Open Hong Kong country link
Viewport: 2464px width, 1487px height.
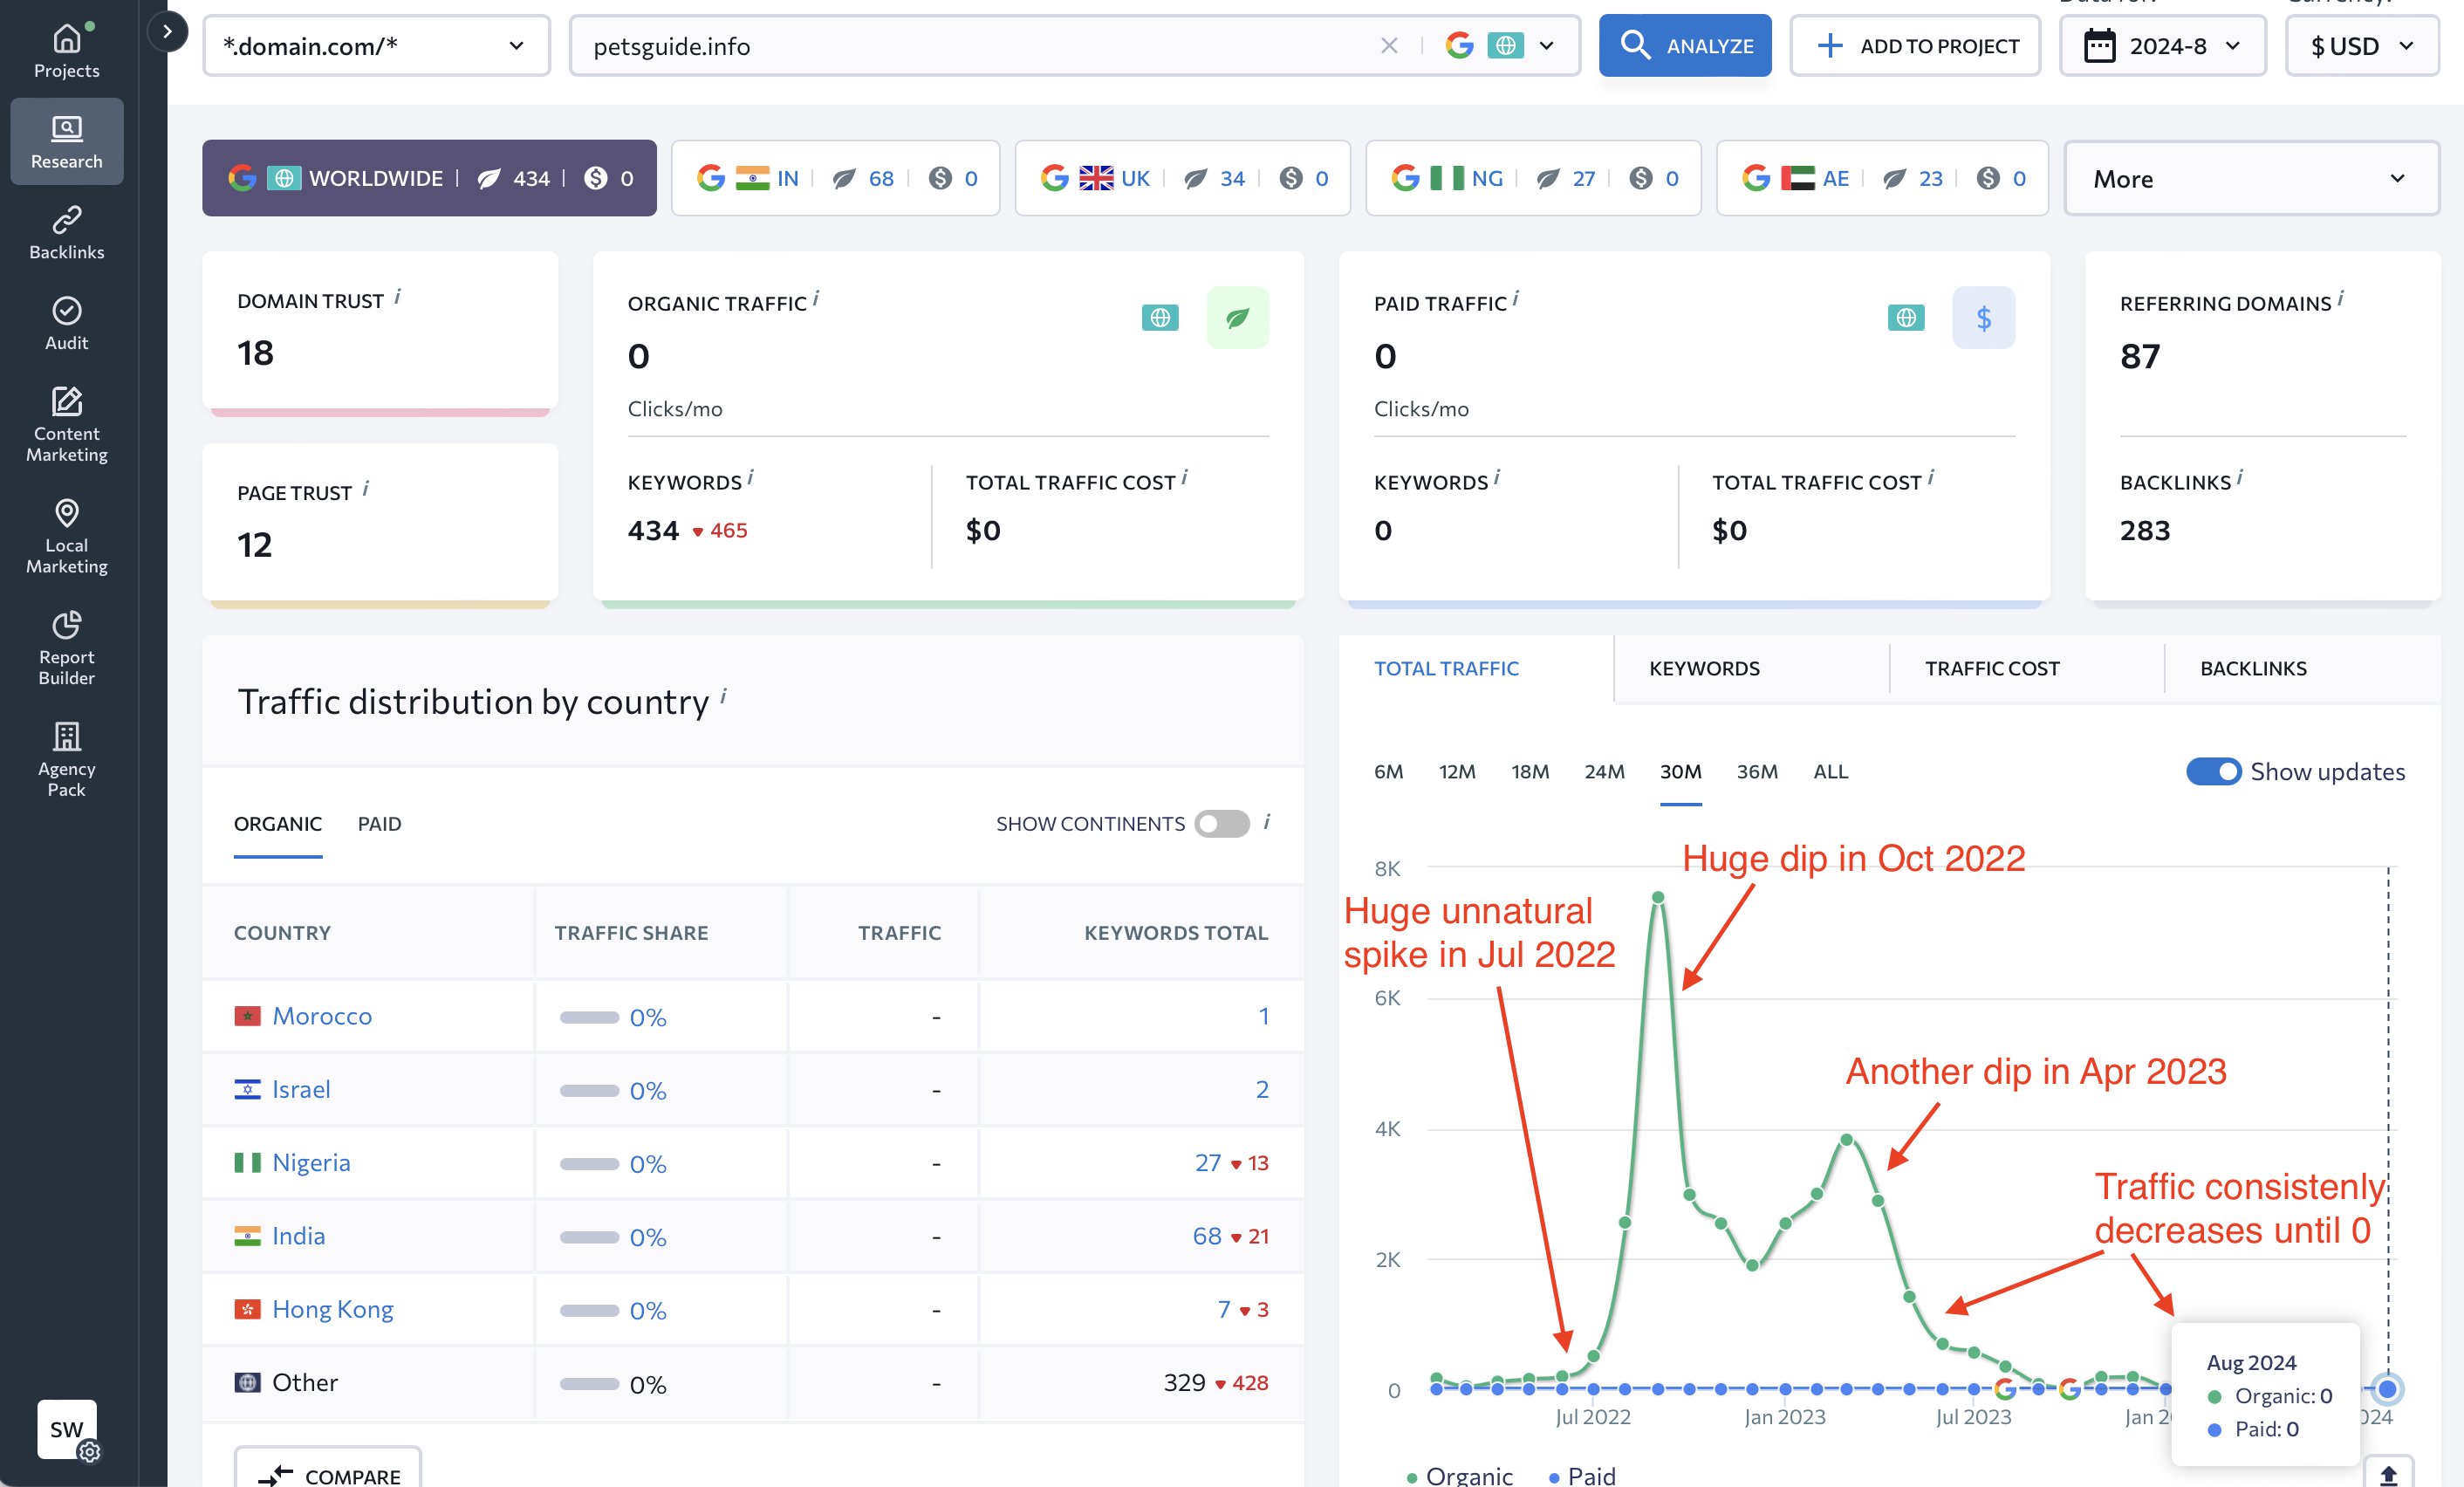pos(332,1308)
